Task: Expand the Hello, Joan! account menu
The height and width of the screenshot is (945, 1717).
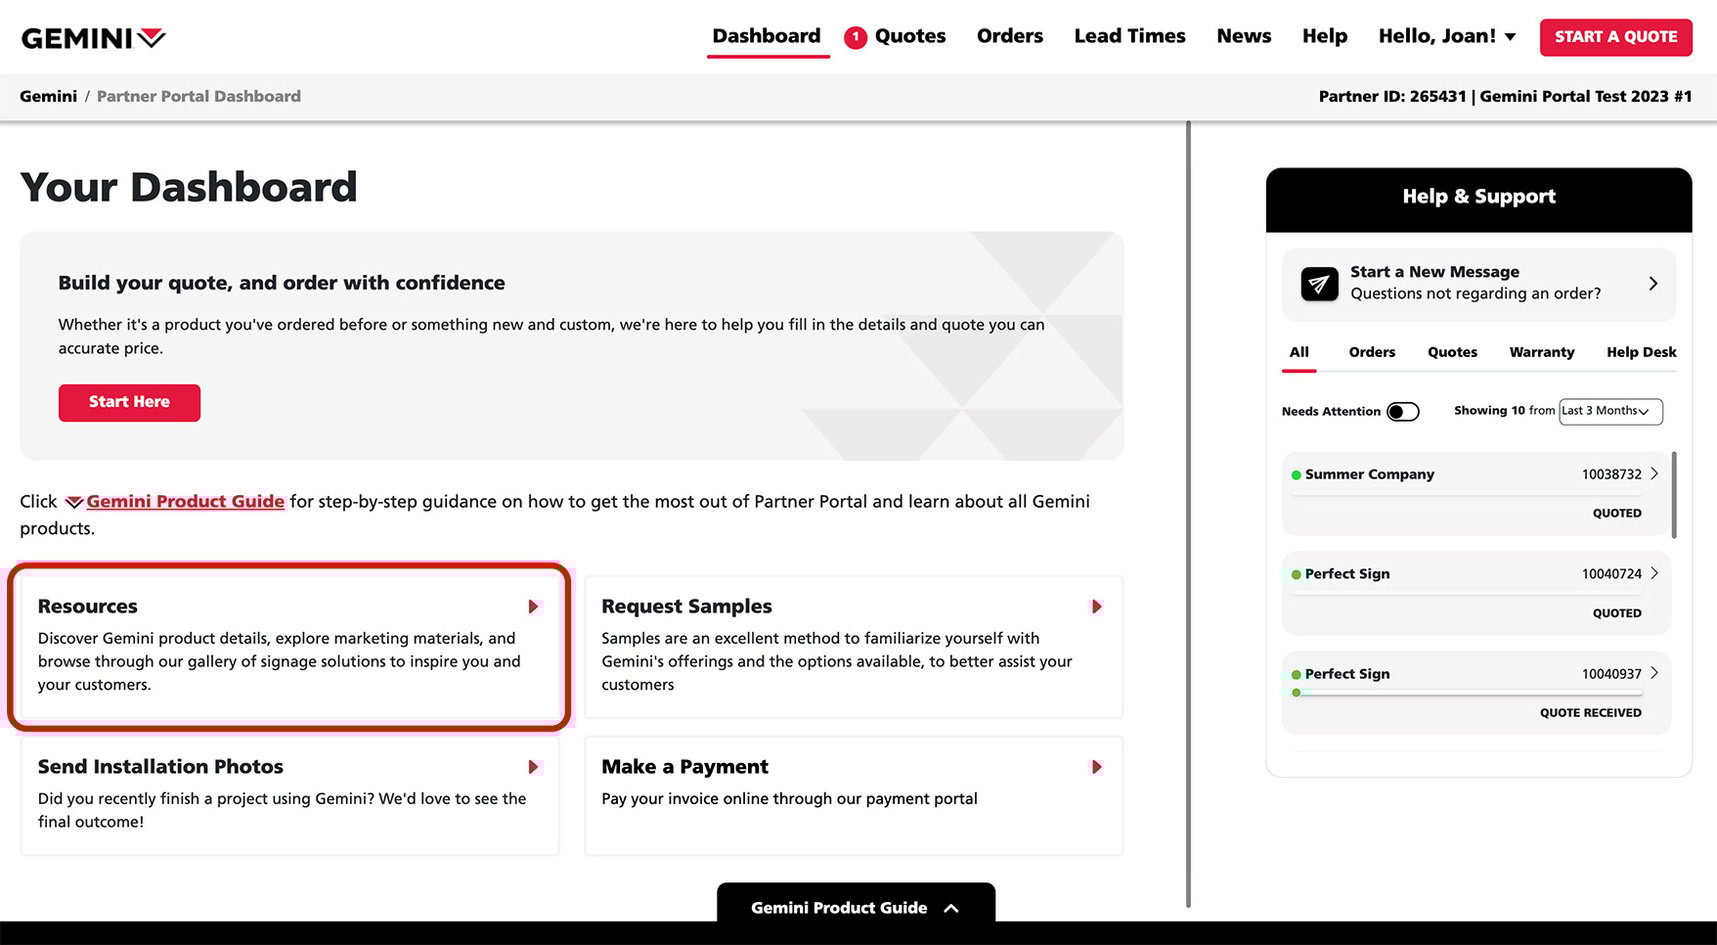Action: coord(1447,36)
